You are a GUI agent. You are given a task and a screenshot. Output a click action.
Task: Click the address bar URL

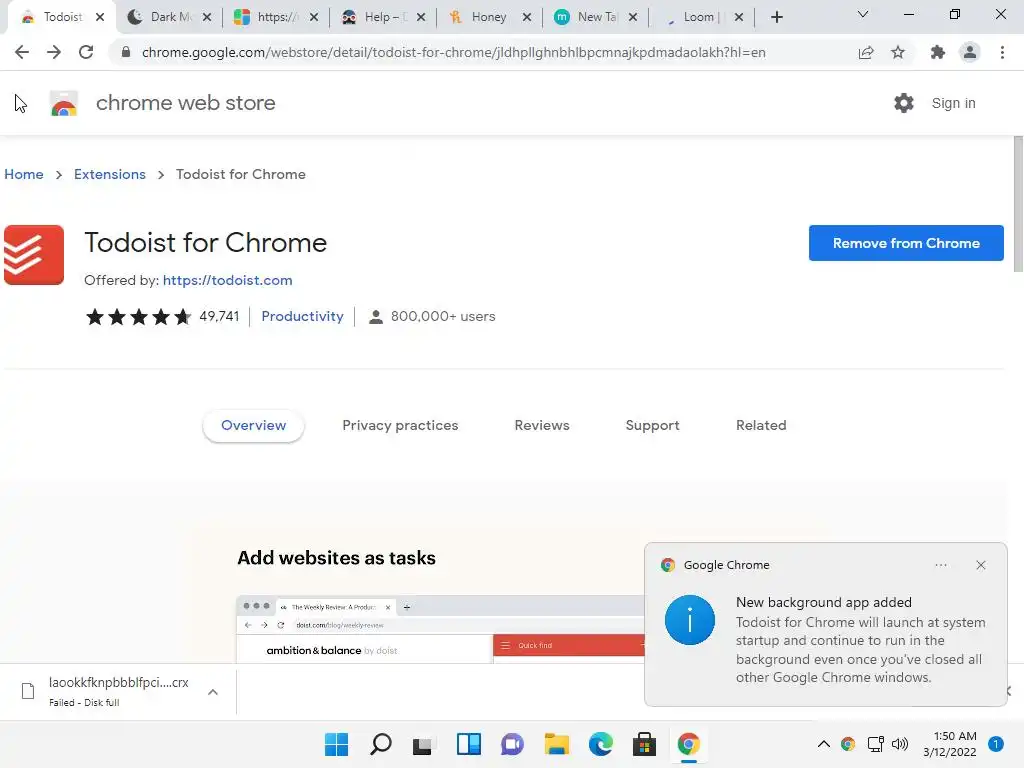point(453,52)
